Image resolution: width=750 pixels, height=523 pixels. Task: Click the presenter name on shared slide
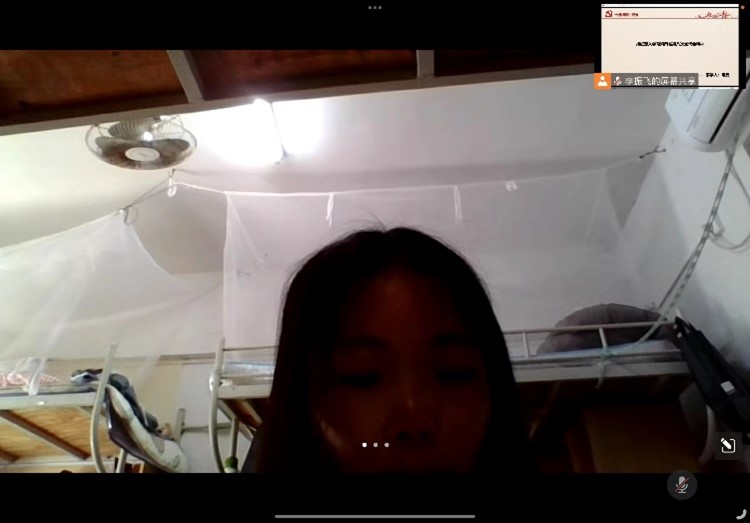(x=717, y=73)
